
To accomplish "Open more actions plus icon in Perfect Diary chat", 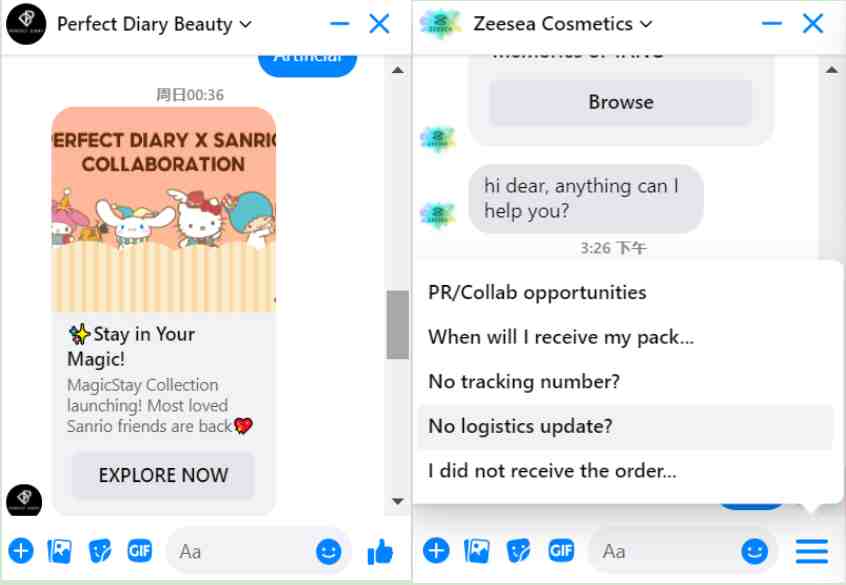I will [x=21, y=551].
